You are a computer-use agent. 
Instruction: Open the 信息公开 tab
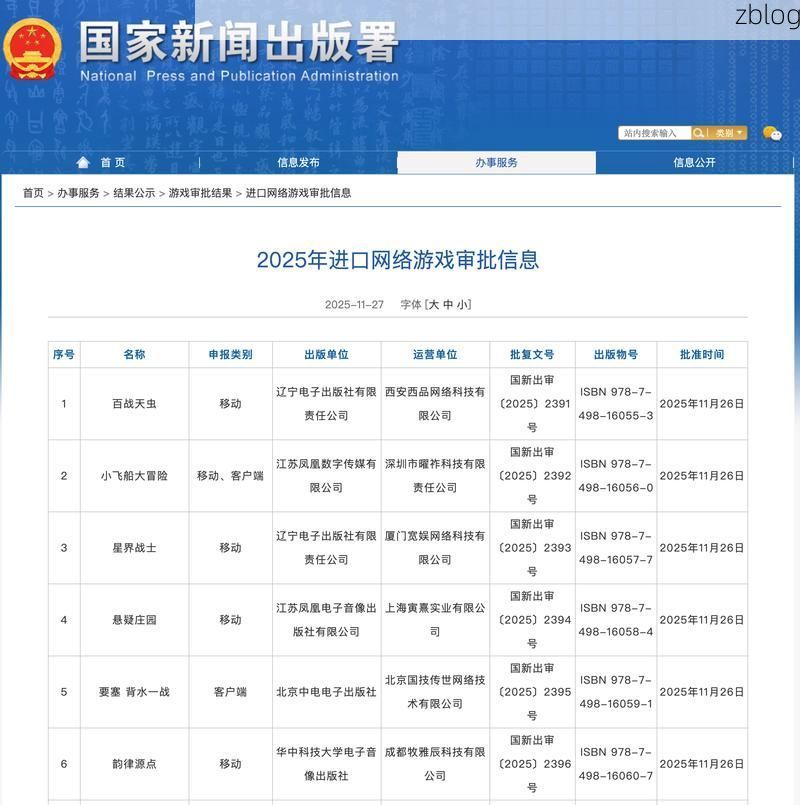tap(697, 161)
